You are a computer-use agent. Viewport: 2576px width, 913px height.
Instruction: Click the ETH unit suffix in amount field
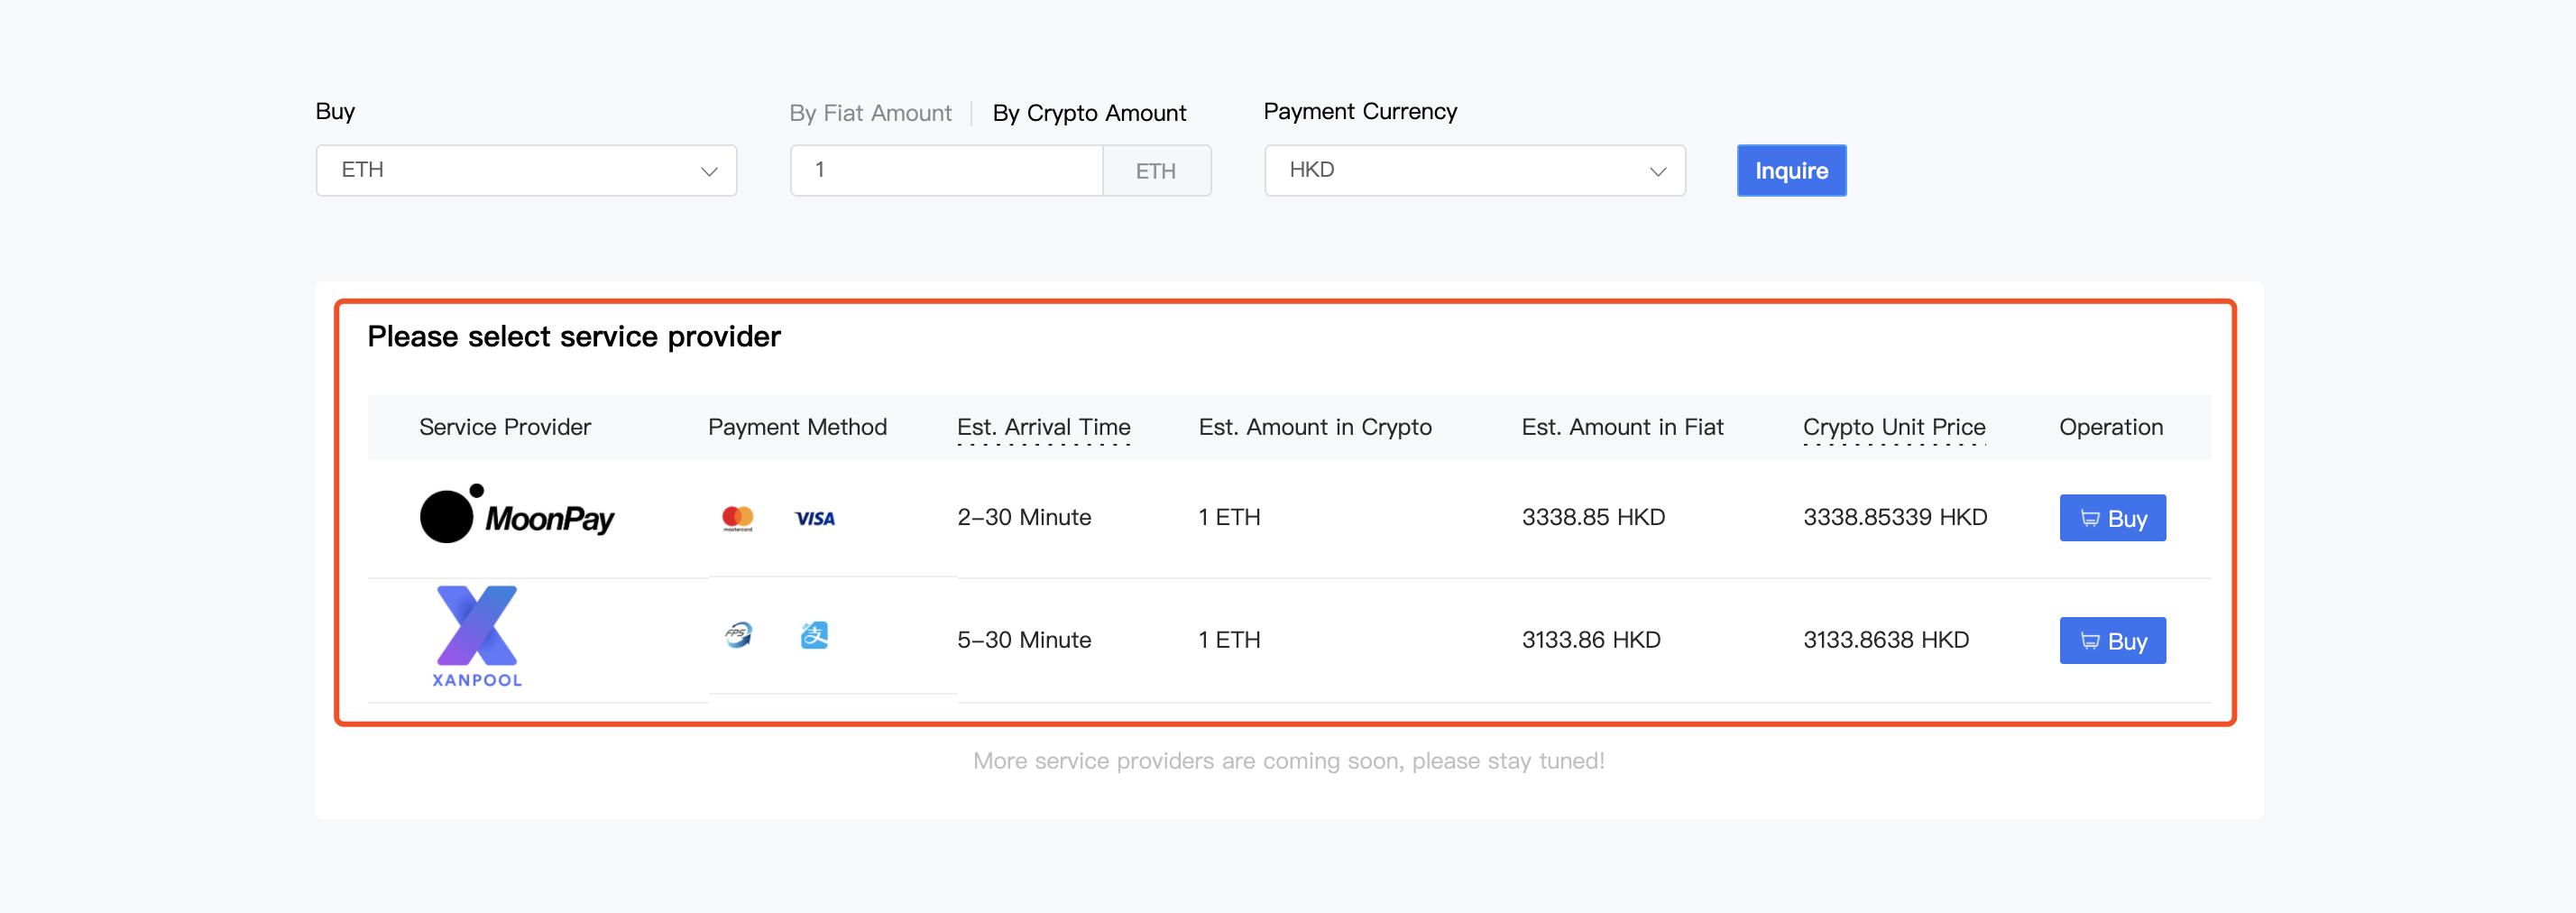[x=1155, y=171]
